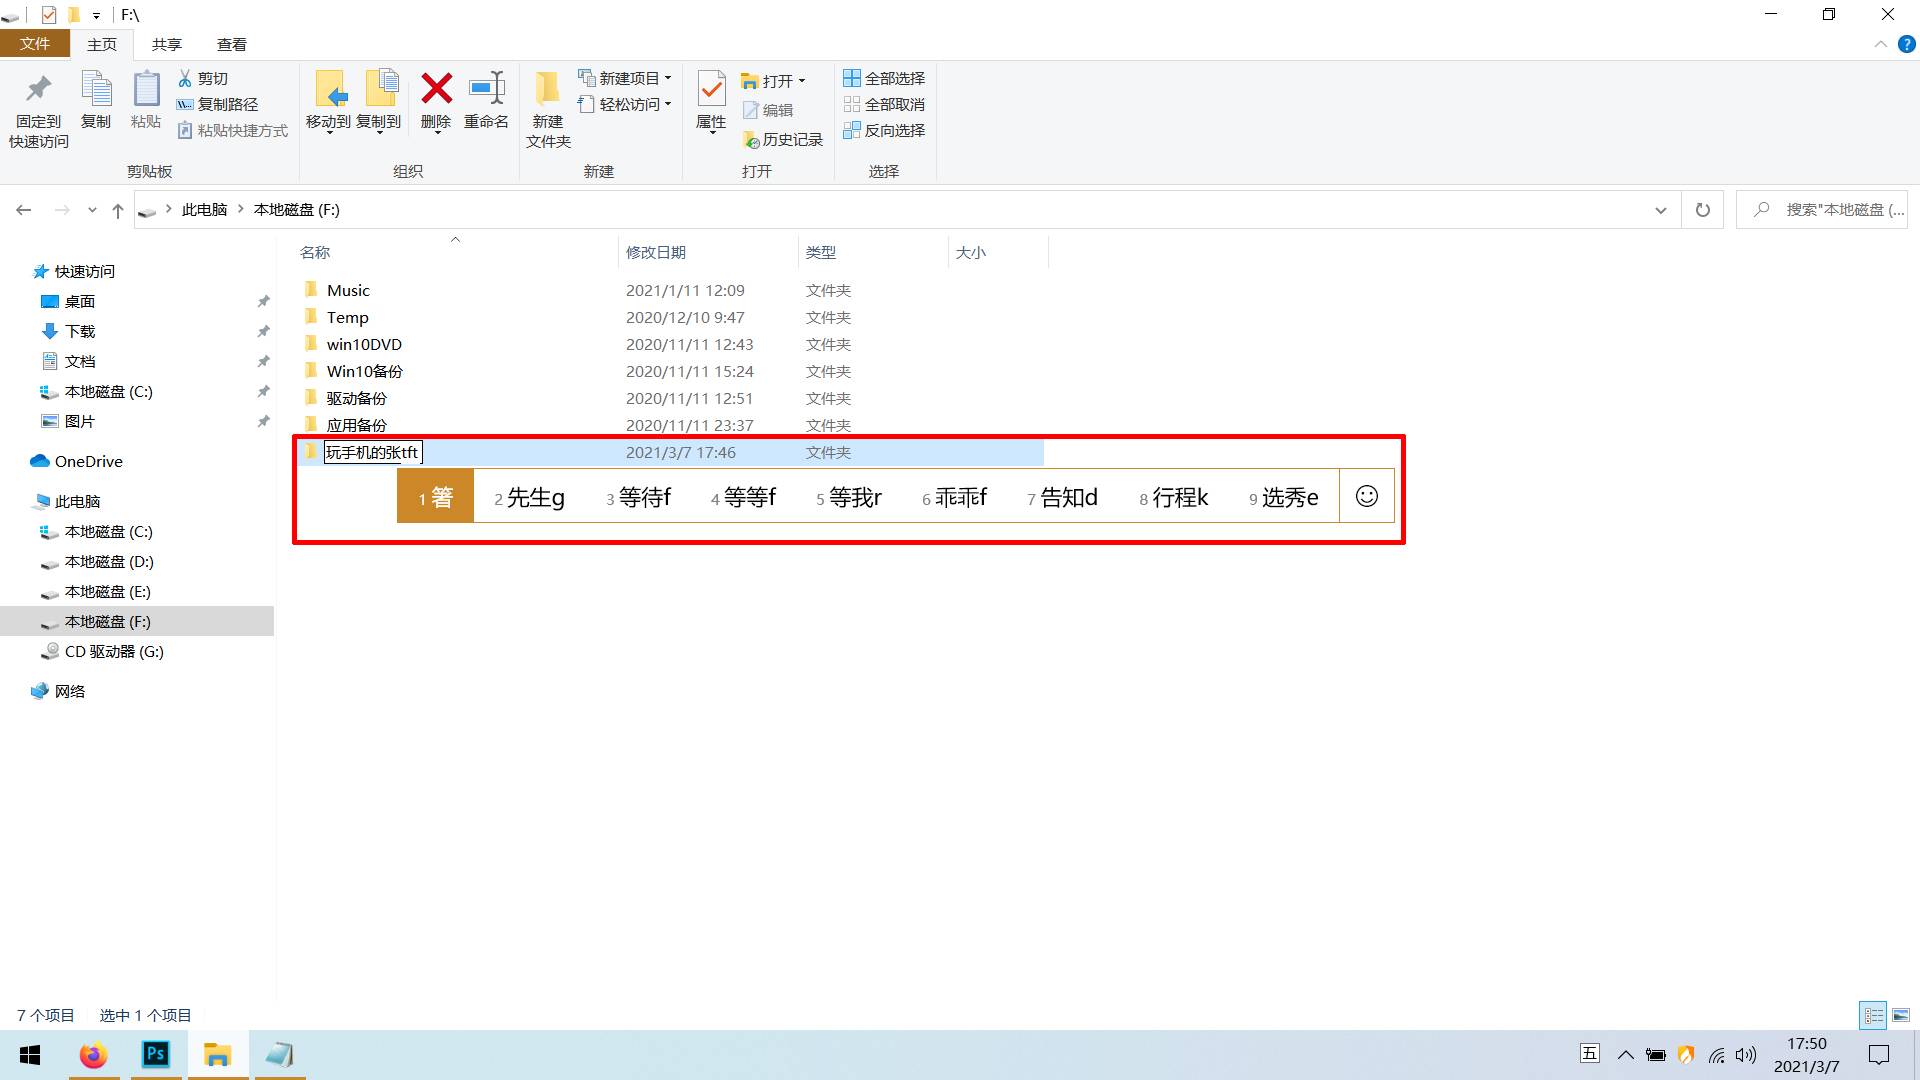
Task: Click the Cut scissors icon
Action: coord(185,78)
